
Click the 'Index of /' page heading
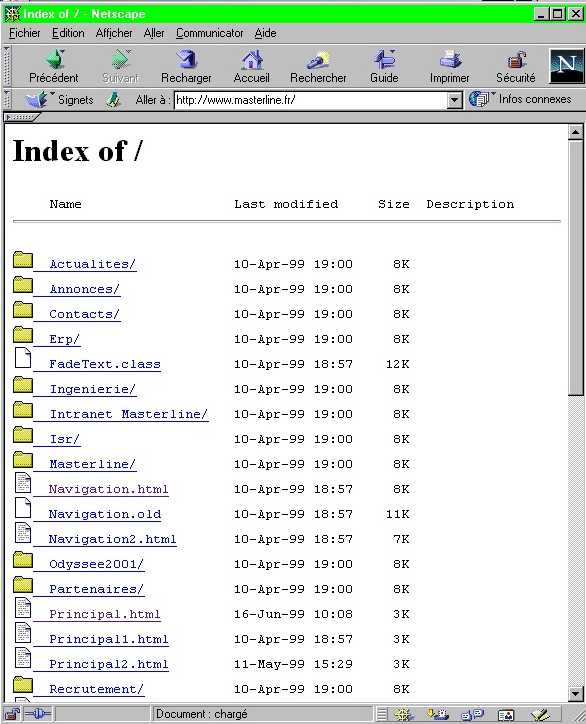click(x=78, y=151)
